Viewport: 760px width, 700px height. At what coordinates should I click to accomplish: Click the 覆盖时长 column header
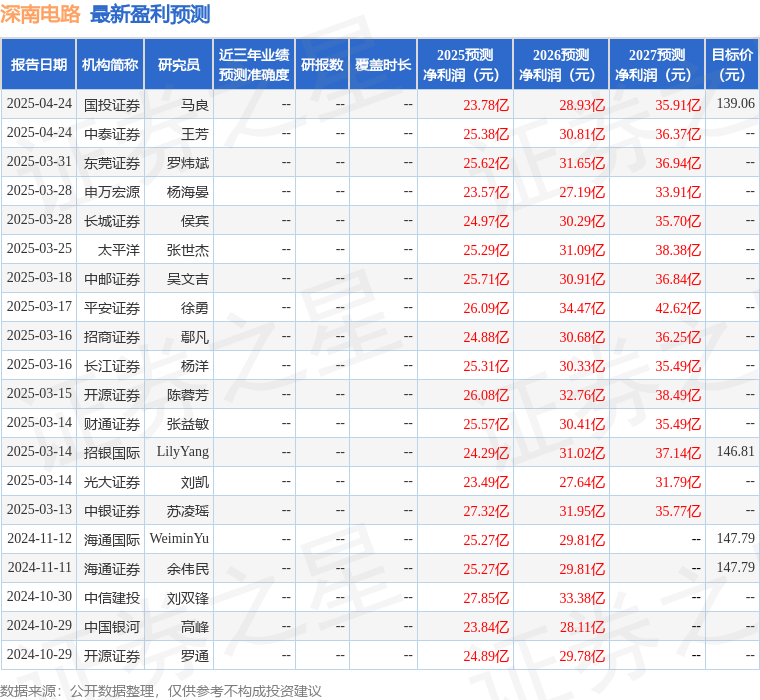[x=383, y=65]
